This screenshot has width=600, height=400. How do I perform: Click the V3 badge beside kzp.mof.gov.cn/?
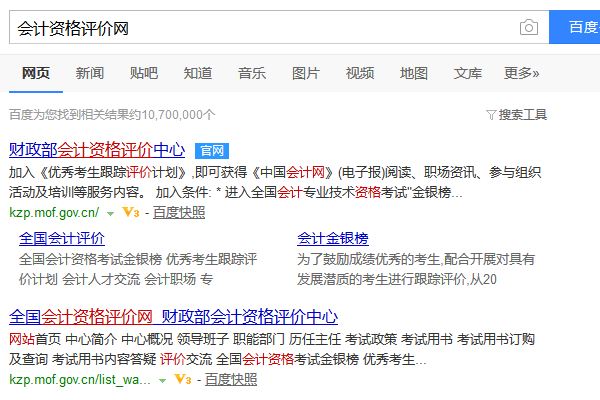131,212
